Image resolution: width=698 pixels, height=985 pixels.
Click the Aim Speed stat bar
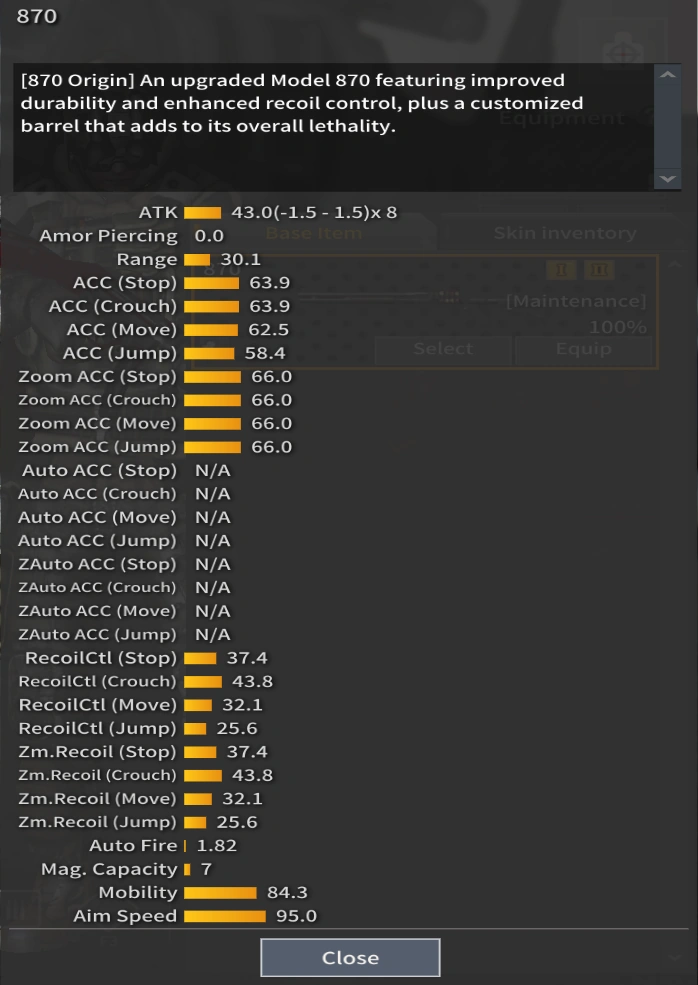225,916
